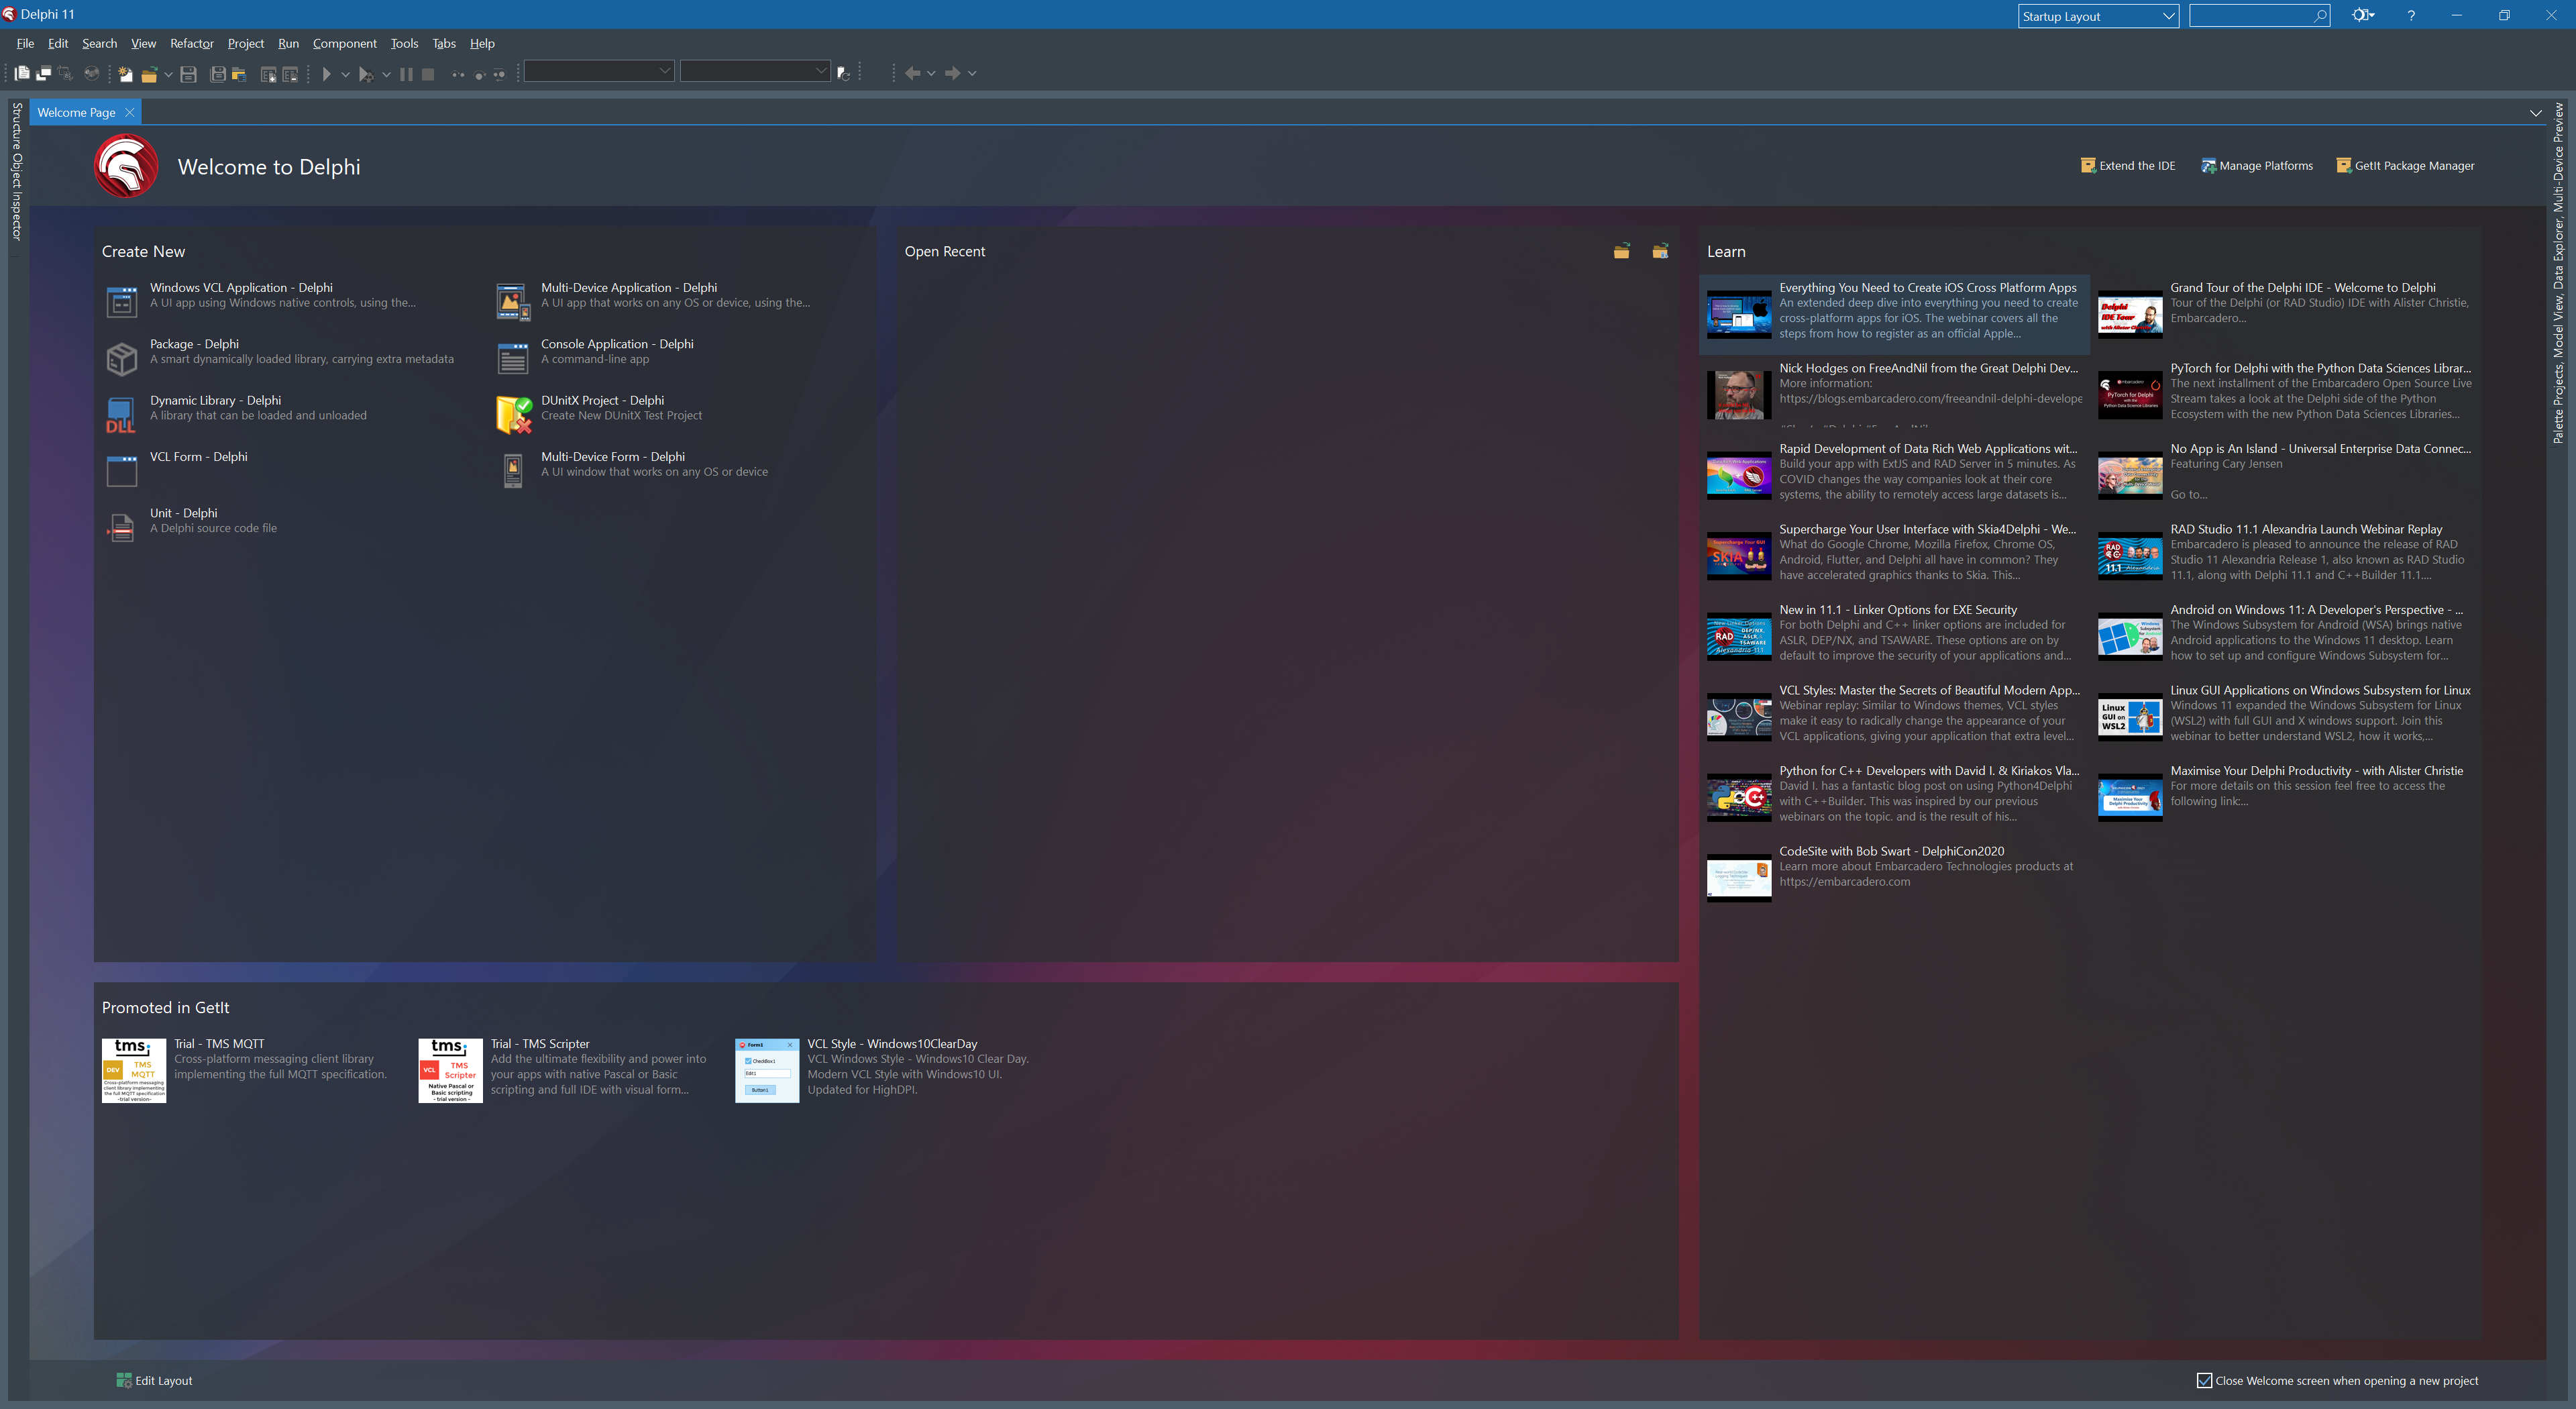Click the Edit Layout button
The image size is (2576, 1409).
point(154,1380)
